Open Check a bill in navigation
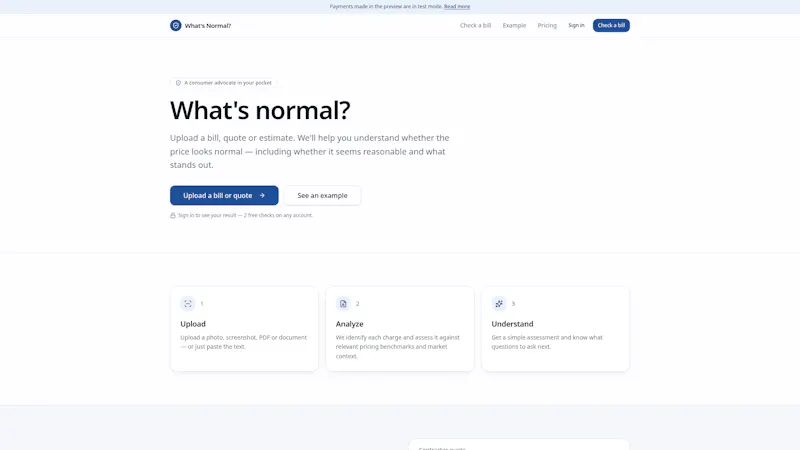800x450 pixels. point(475,26)
